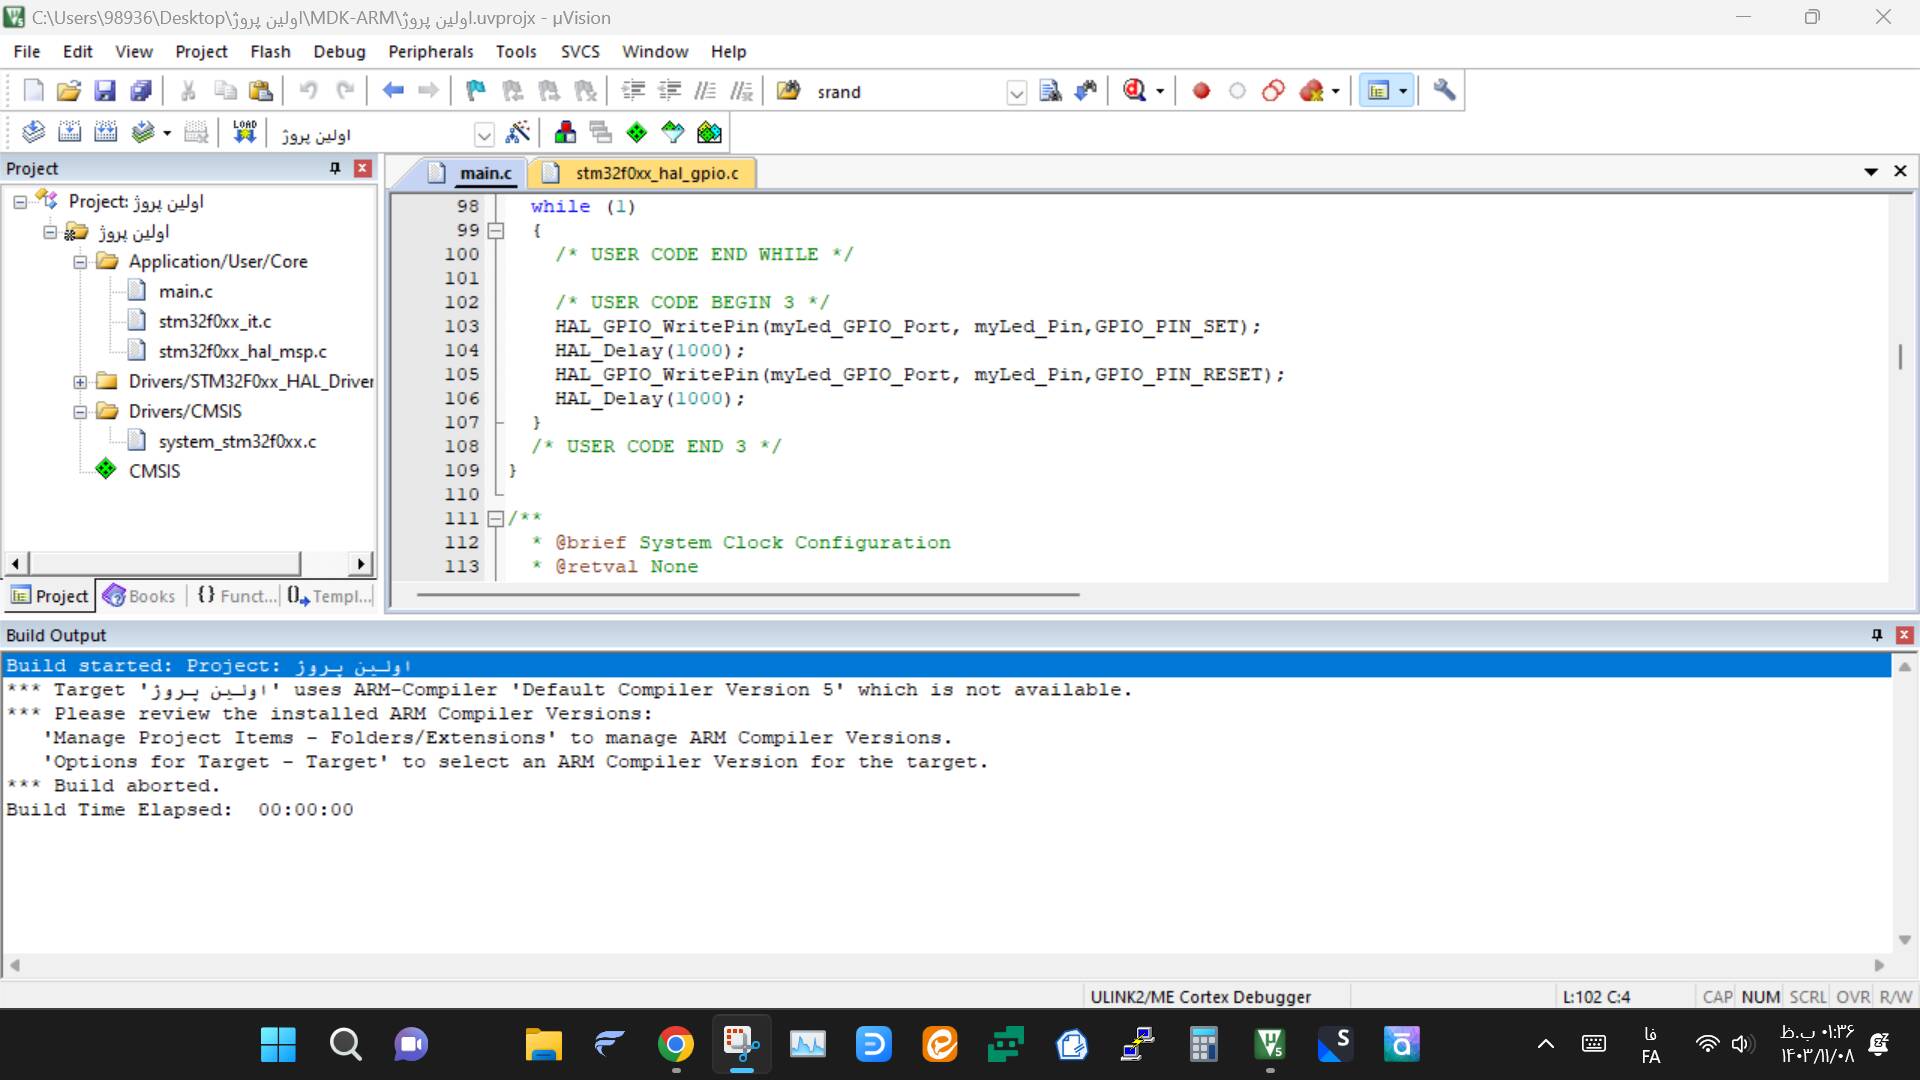Click the Incremental Find binoculars icon
The width and height of the screenshot is (1920, 1080).
[1086, 91]
